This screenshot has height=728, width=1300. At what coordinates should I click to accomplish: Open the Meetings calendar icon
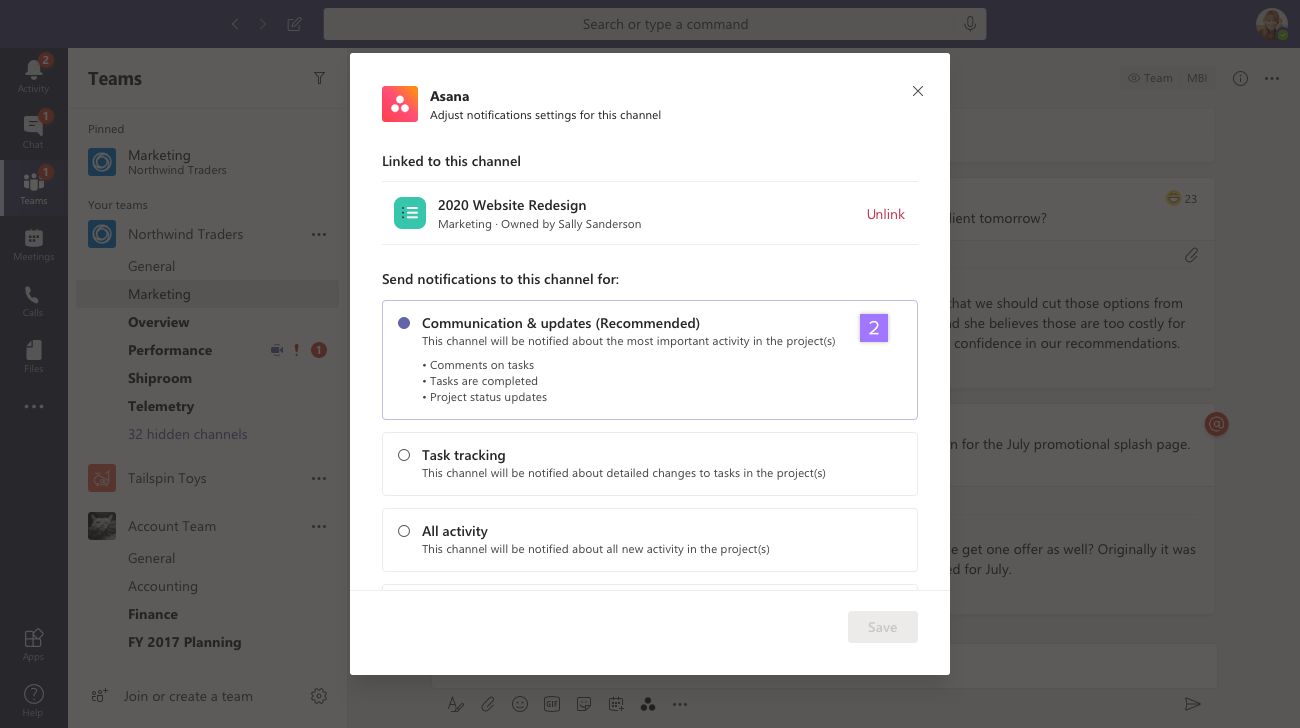click(34, 243)
